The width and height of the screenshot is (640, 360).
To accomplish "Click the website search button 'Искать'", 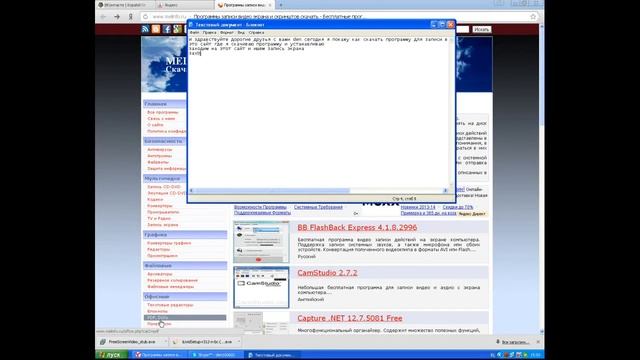I will point(482,29).
